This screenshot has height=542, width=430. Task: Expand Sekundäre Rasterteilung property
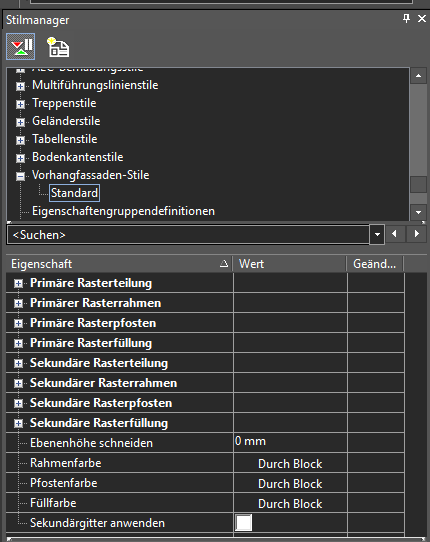tap(18, 364)
